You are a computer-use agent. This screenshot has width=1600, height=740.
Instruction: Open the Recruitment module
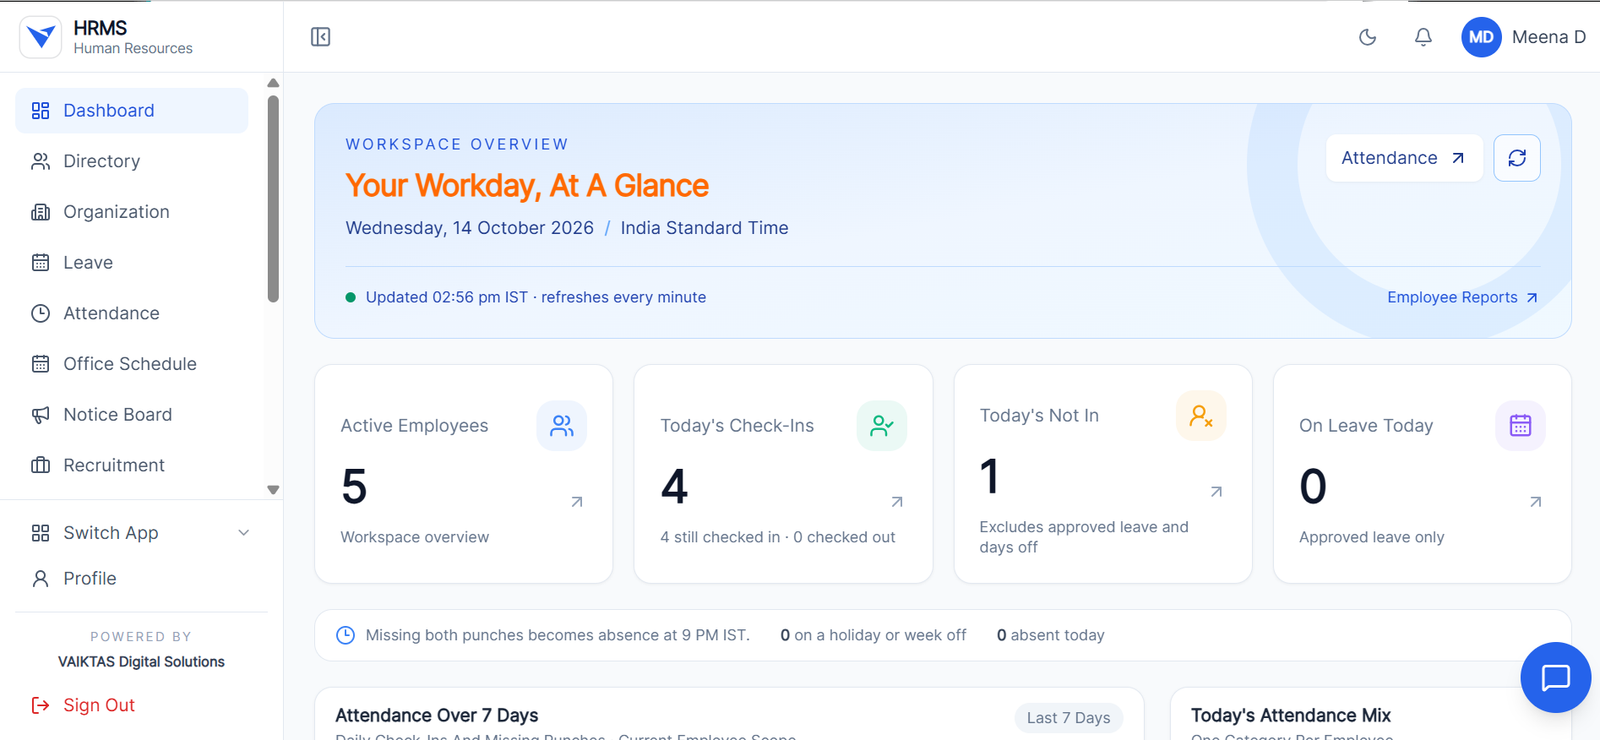pyautogui.click(x=132, y=465)
